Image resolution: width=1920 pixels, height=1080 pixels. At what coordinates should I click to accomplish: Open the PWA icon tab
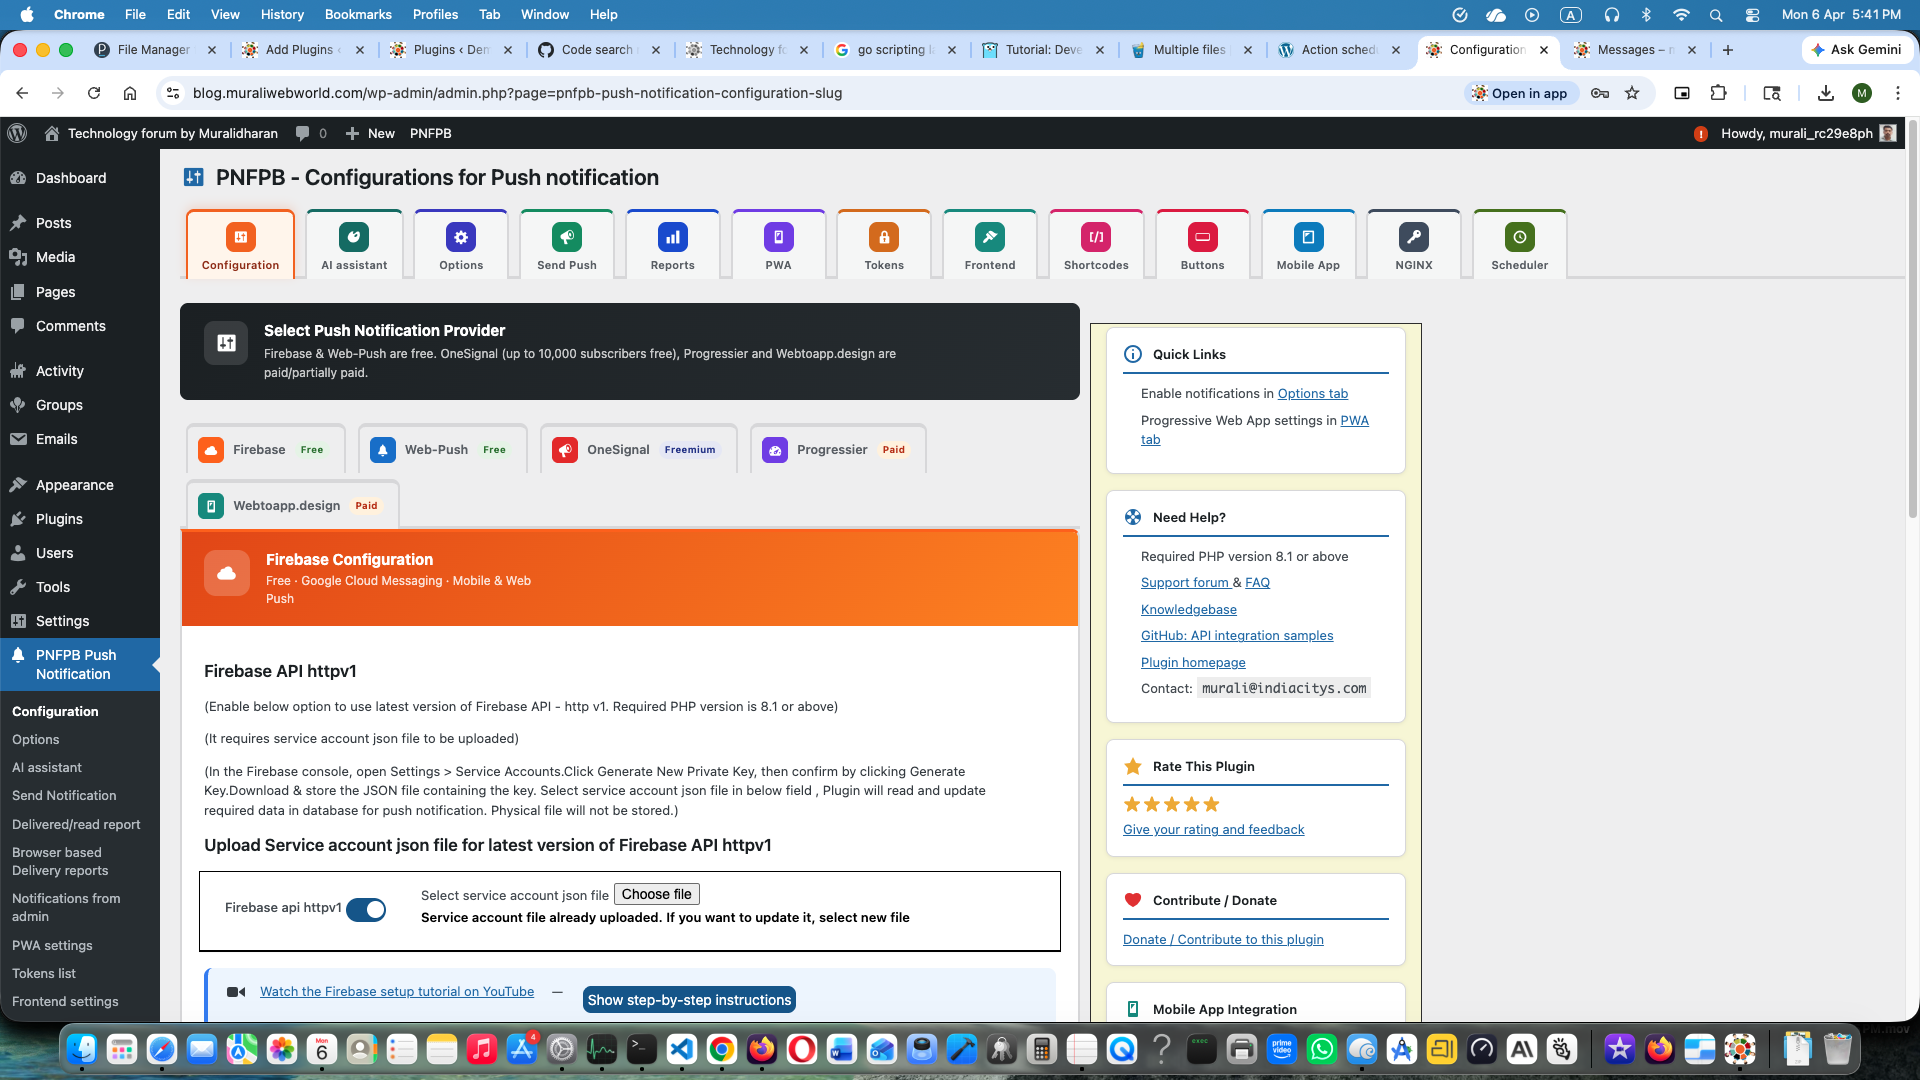778,245
